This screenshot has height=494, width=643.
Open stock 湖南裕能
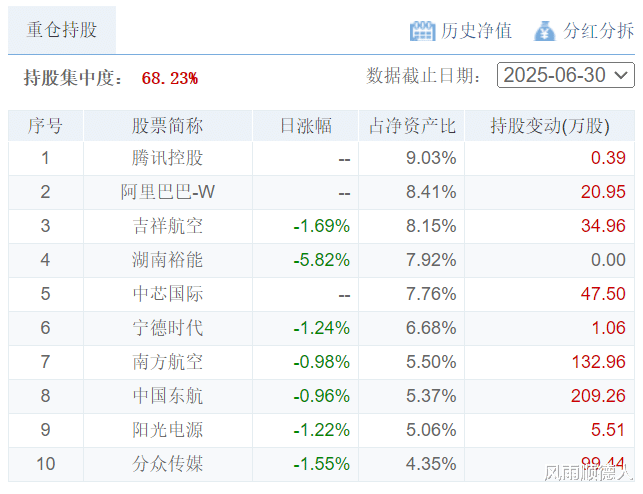point(167,260)
